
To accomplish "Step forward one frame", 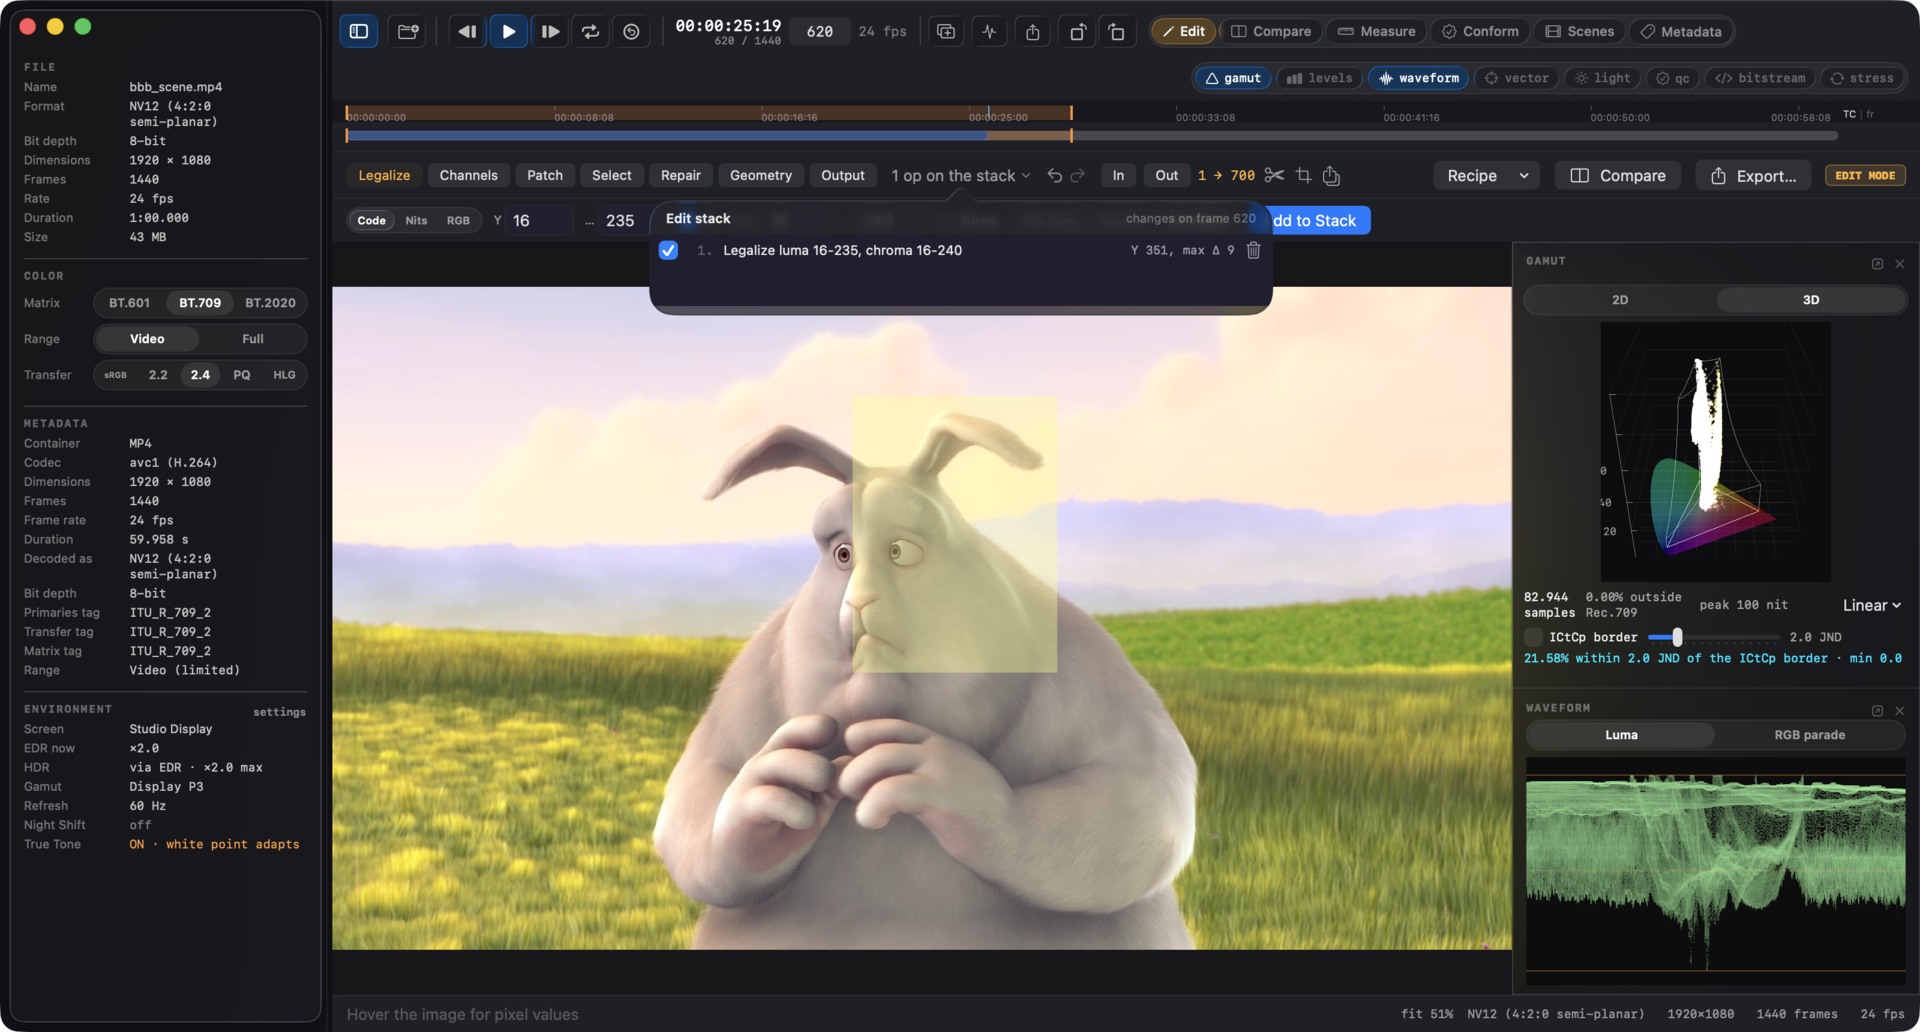I will coord(550,31).
